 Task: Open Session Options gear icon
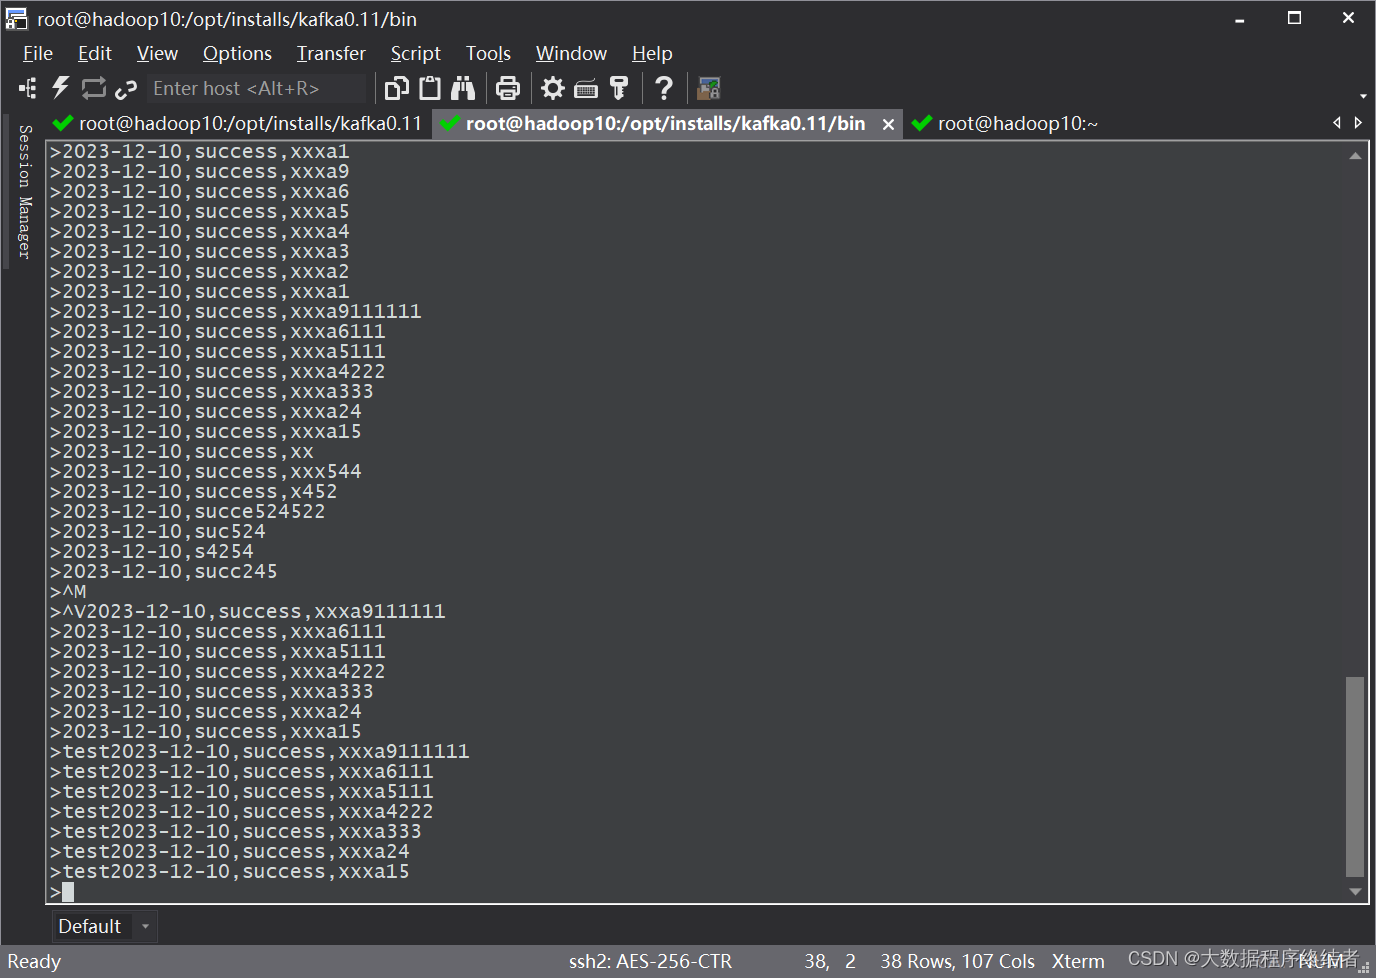pyautogui.click(x=553, y=88)
